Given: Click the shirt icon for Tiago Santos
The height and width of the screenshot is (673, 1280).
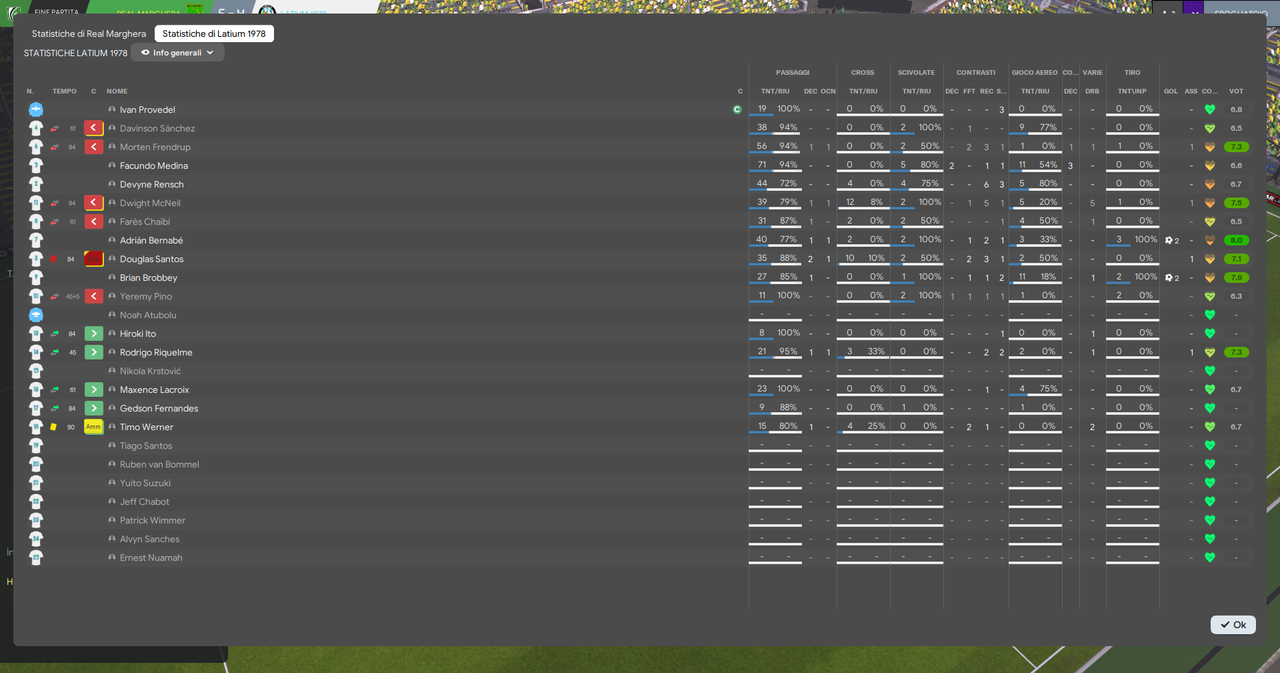Looking at the screenshot, I should (x=36, y=446).
